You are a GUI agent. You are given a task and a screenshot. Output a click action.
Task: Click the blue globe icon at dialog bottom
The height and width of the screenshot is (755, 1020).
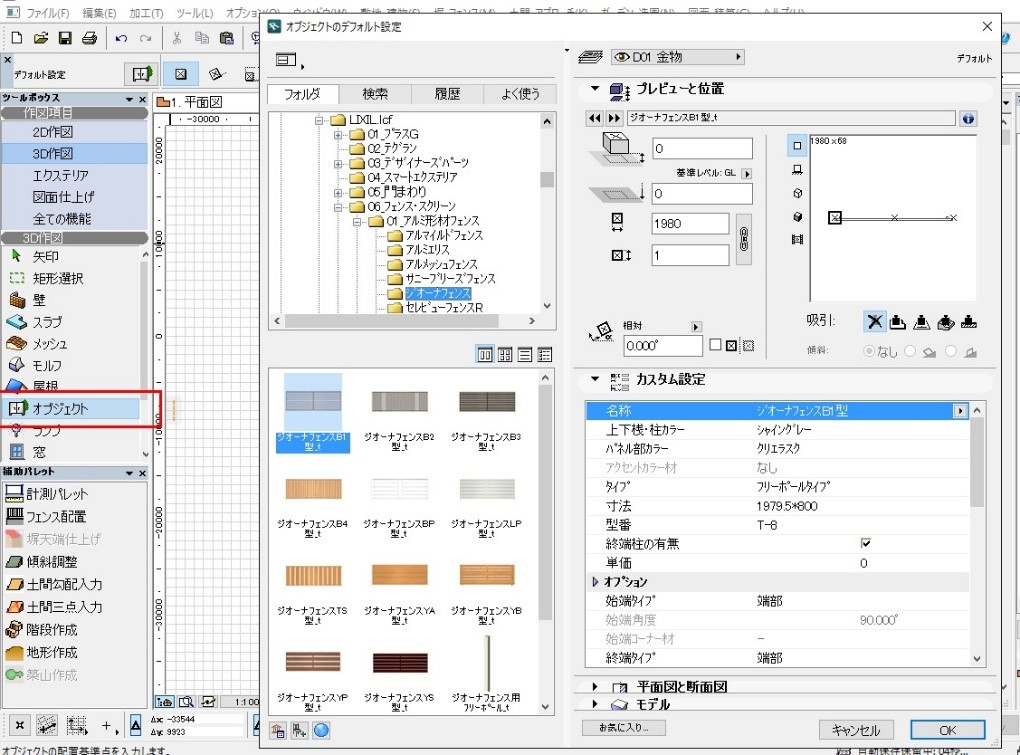tap(321, 730)
